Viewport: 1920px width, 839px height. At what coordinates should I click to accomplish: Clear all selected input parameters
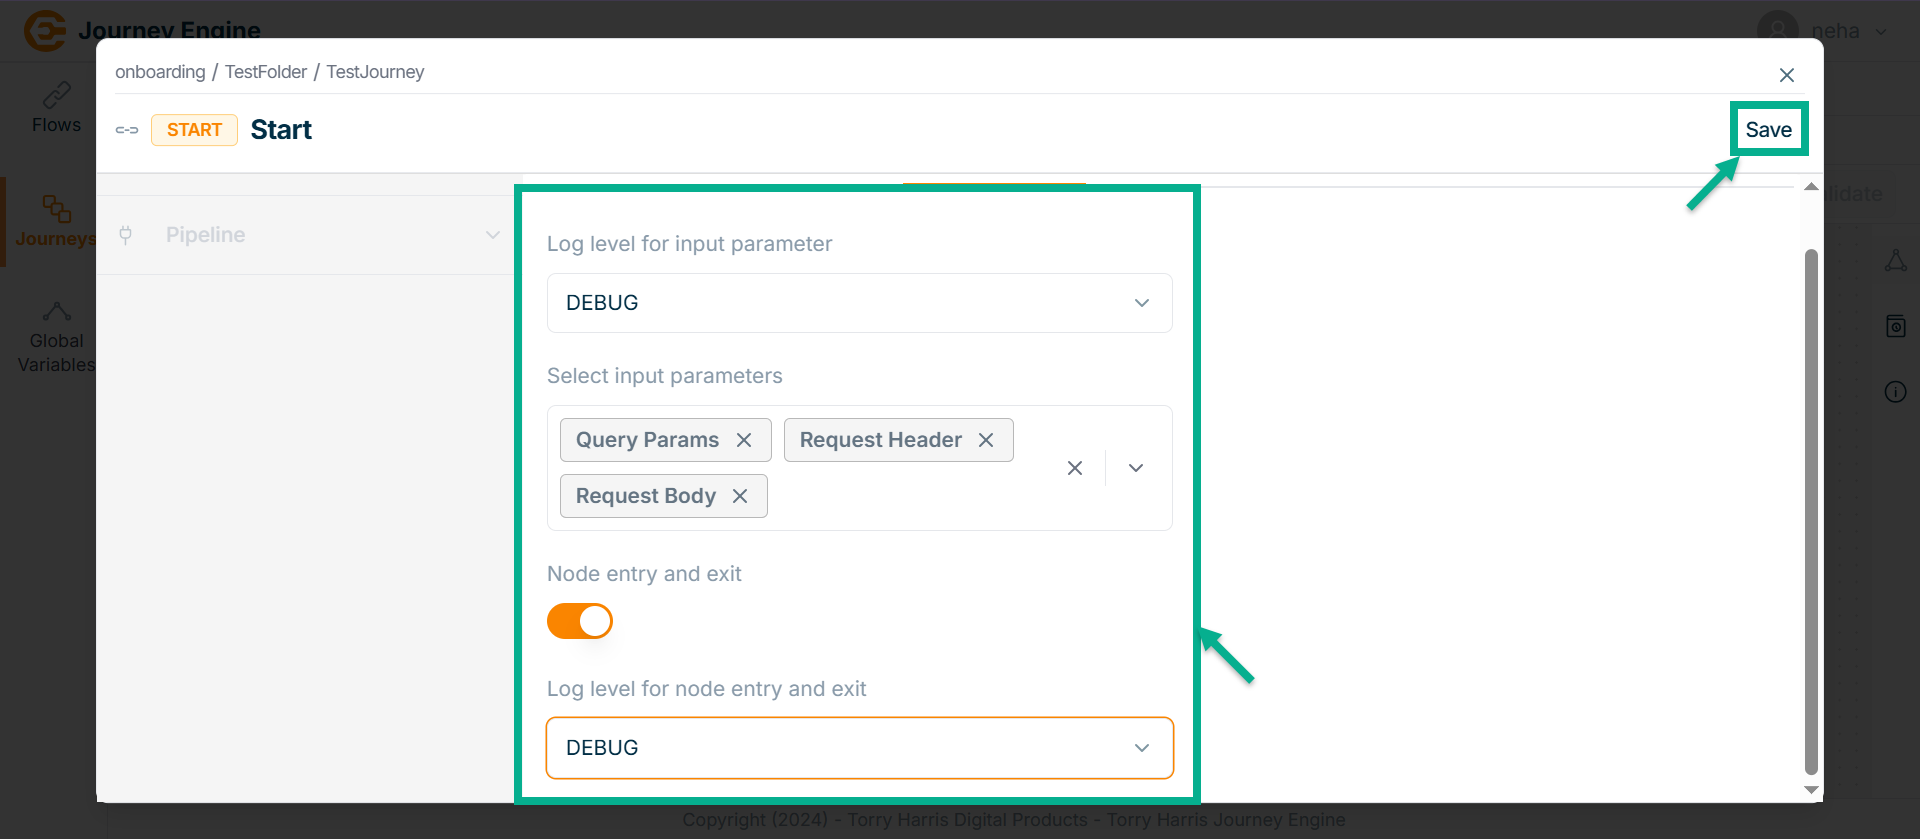pos(1075,468)
